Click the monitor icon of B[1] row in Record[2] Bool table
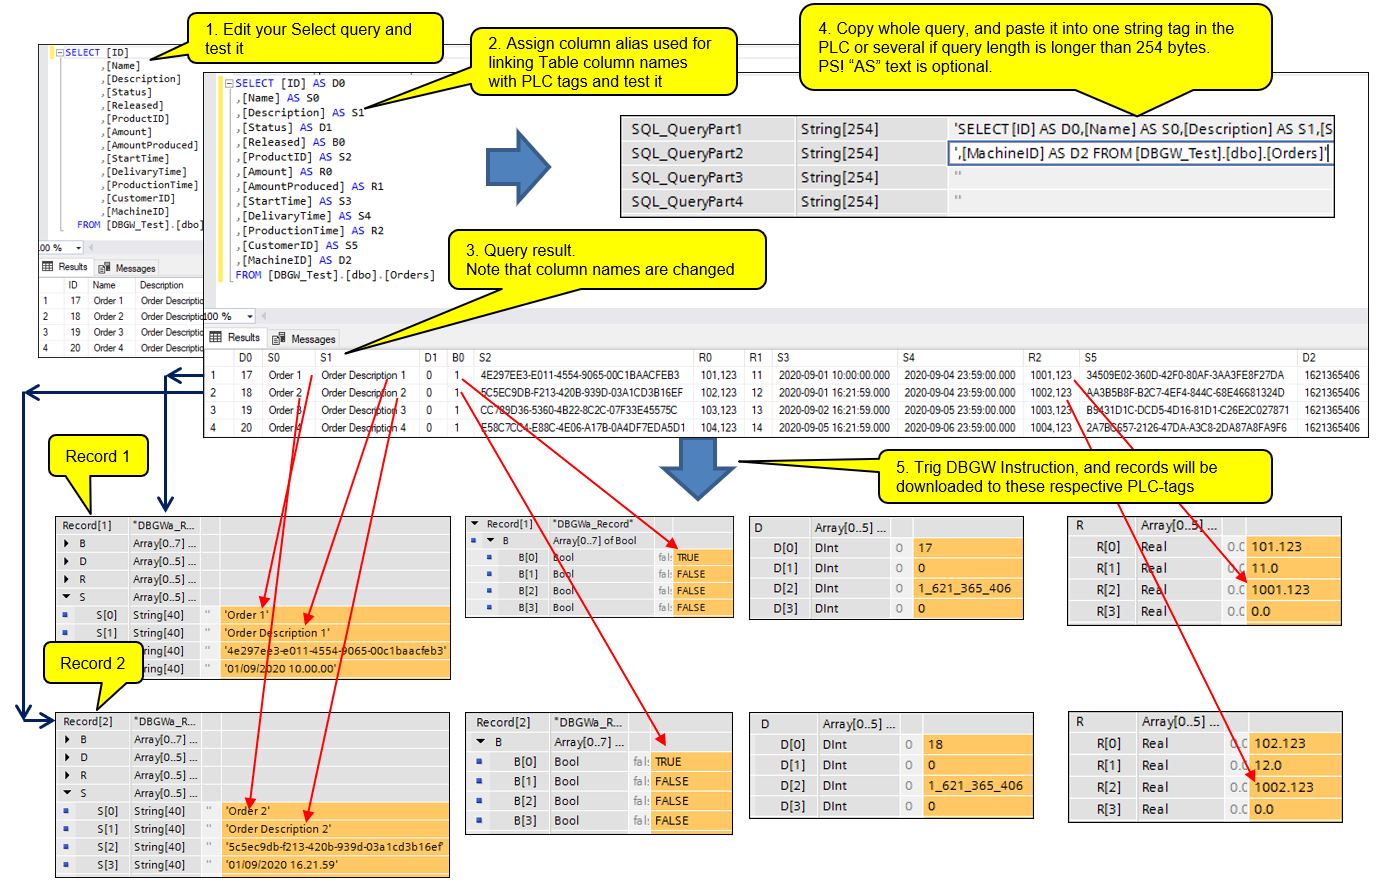1378x887 pixels. [479, 781]
